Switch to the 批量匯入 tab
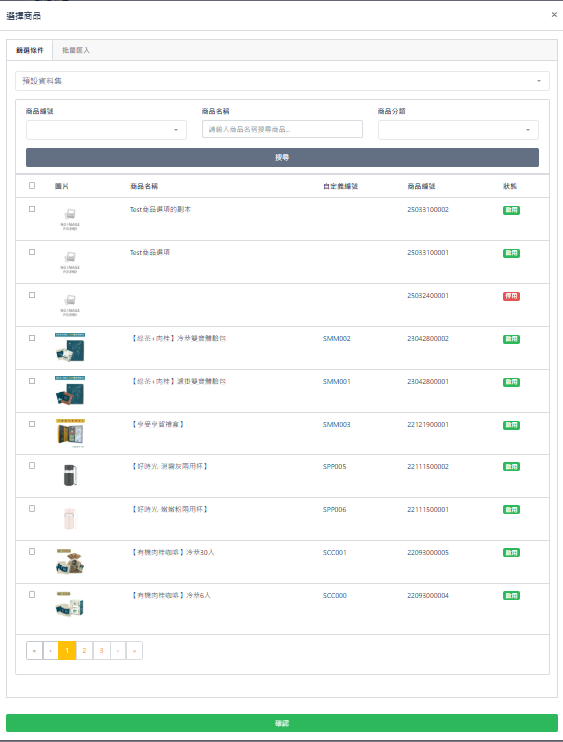The height and width of the screenshot is (742, 563). (76, 50)
